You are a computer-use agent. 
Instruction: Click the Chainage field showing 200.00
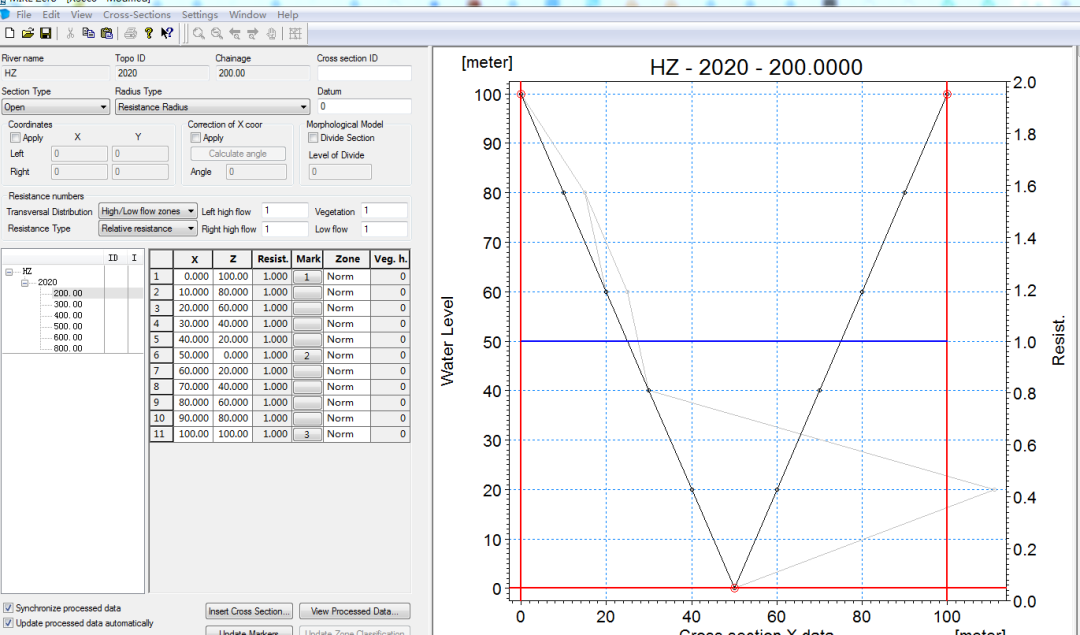[x=263, y=73]
